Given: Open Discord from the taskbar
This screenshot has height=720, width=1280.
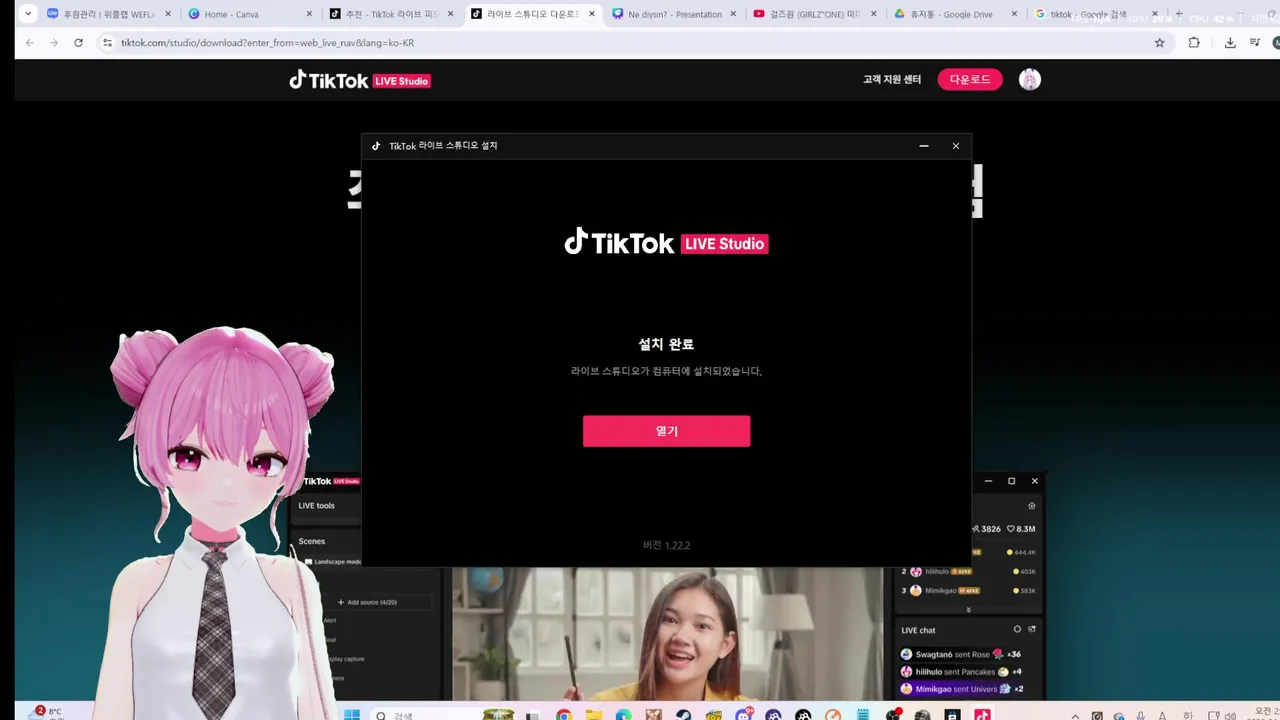Looking at the screenshot, I should (x=744, y=715).
